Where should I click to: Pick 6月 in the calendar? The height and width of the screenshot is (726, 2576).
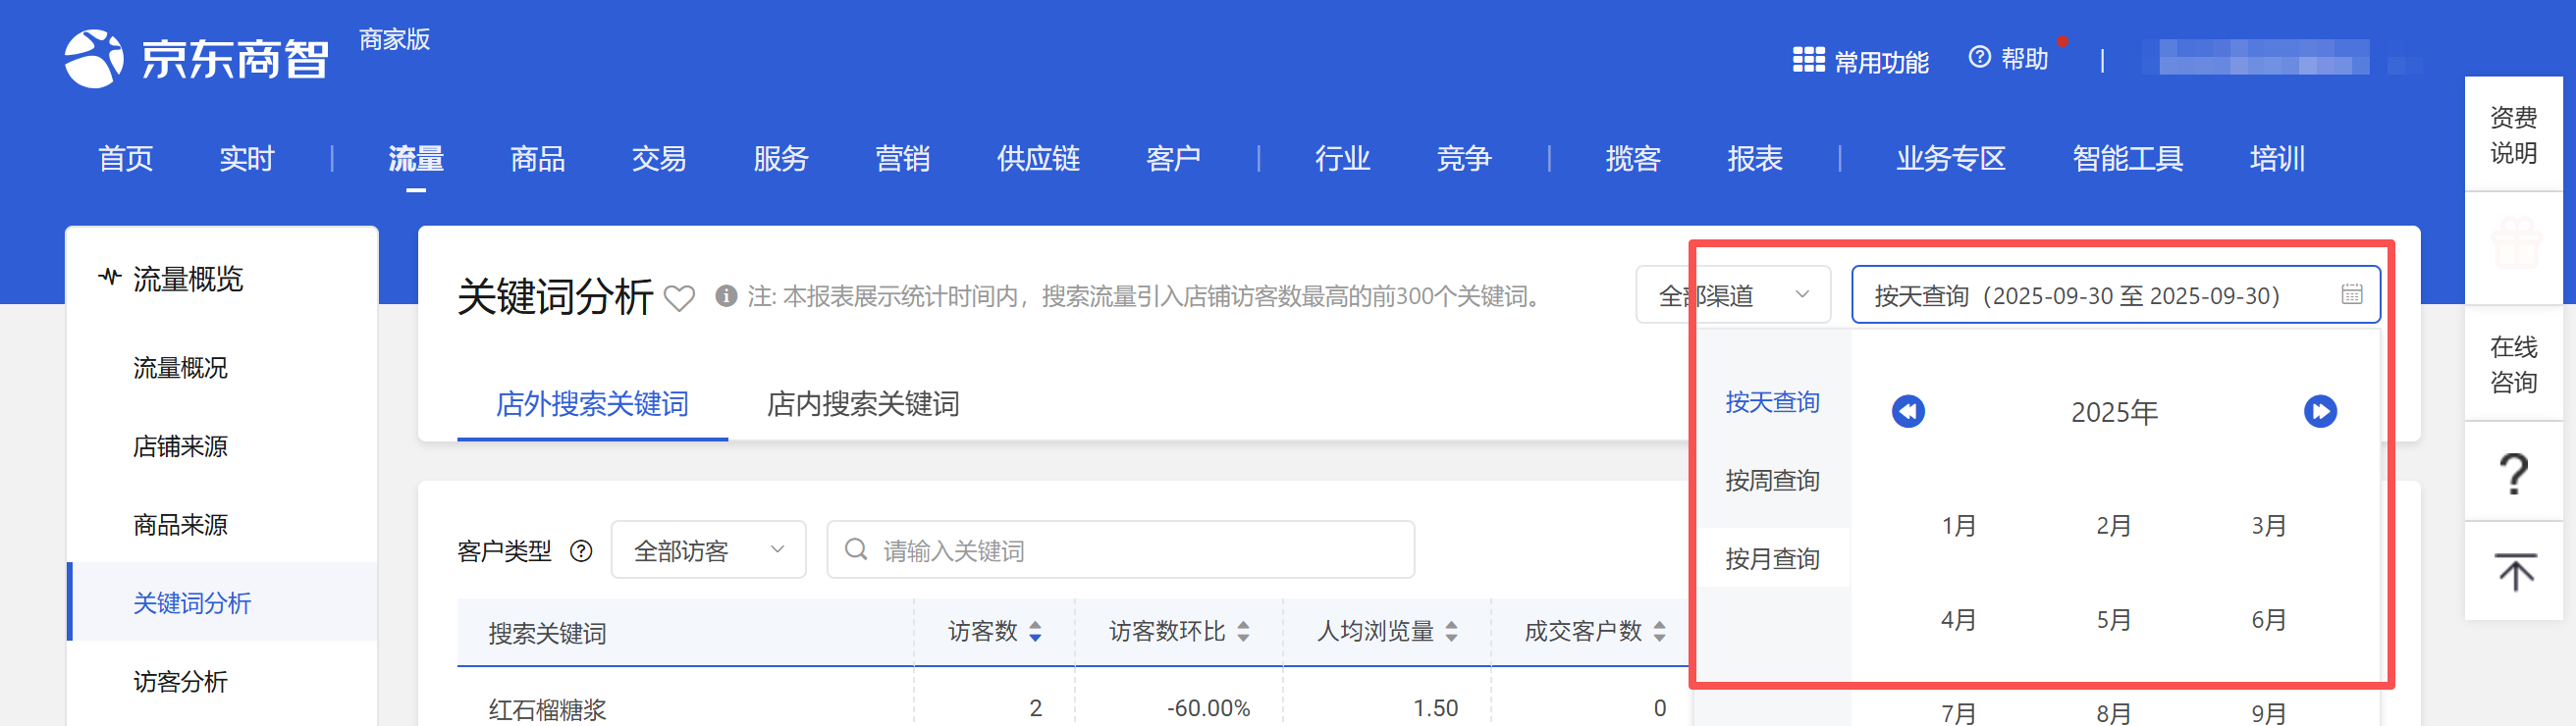pyautogui.click(x=2269, y=620)
